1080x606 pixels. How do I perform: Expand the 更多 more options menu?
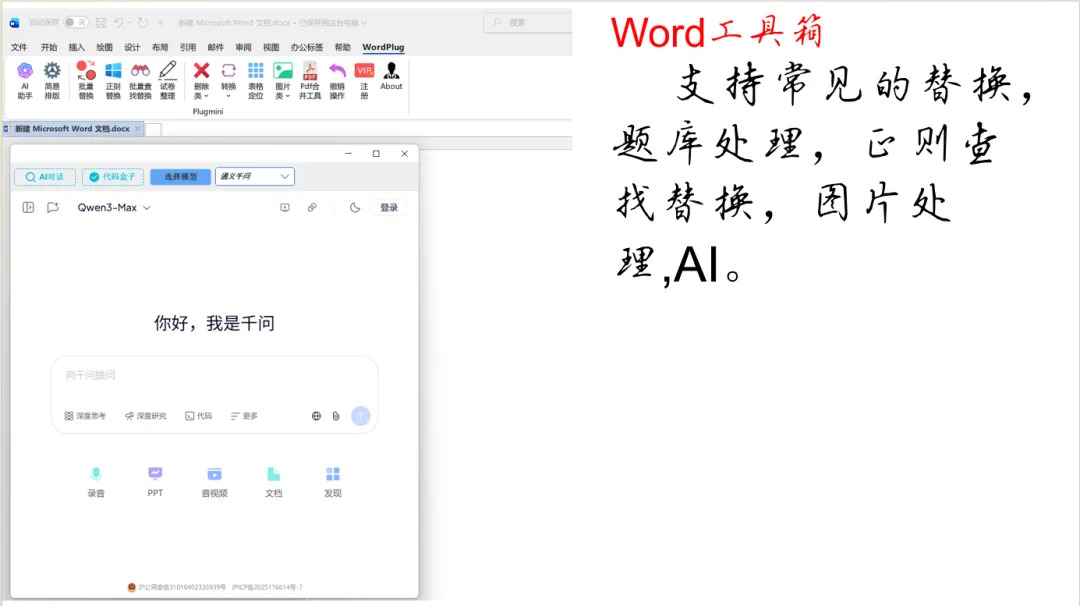point(244,416)
